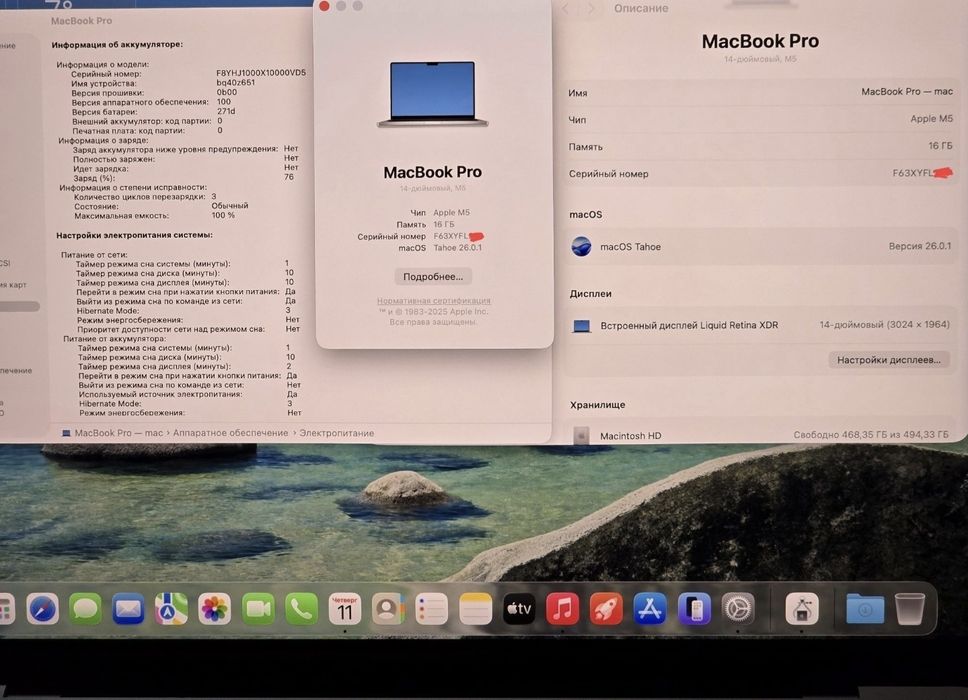Click the Заряд (%) 76 line
968x700 pixels.
tap(183, 178)
